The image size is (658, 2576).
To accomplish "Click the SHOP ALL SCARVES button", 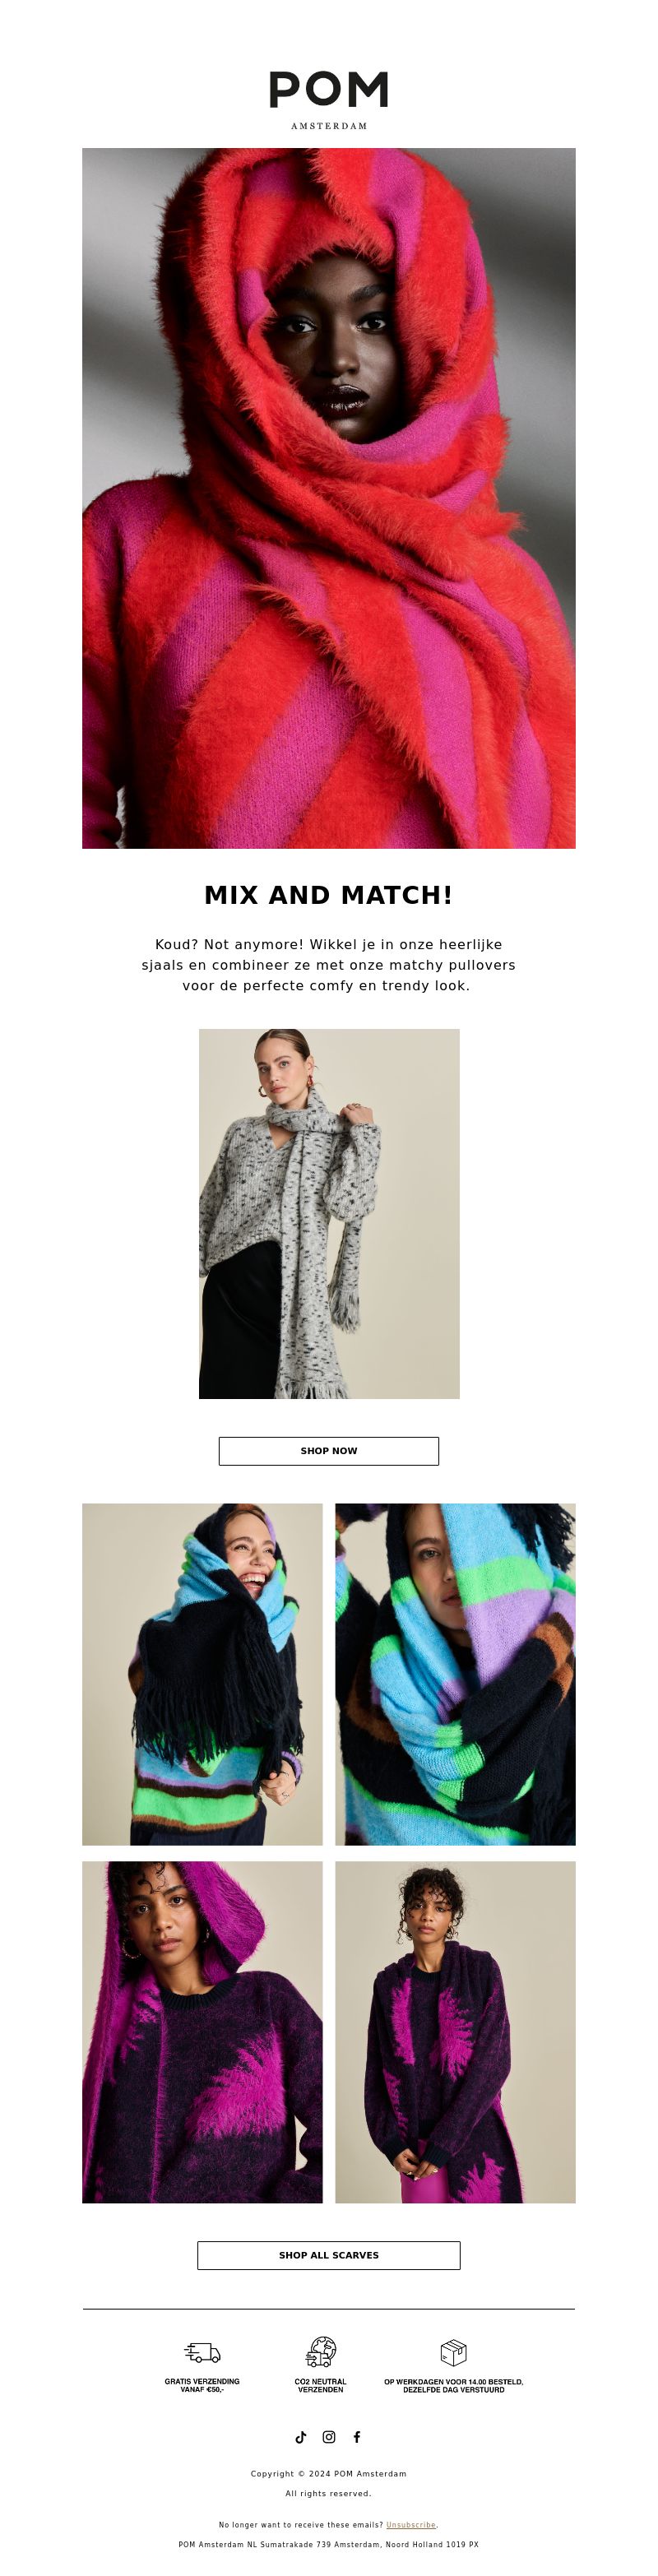I will (329, 2255).
